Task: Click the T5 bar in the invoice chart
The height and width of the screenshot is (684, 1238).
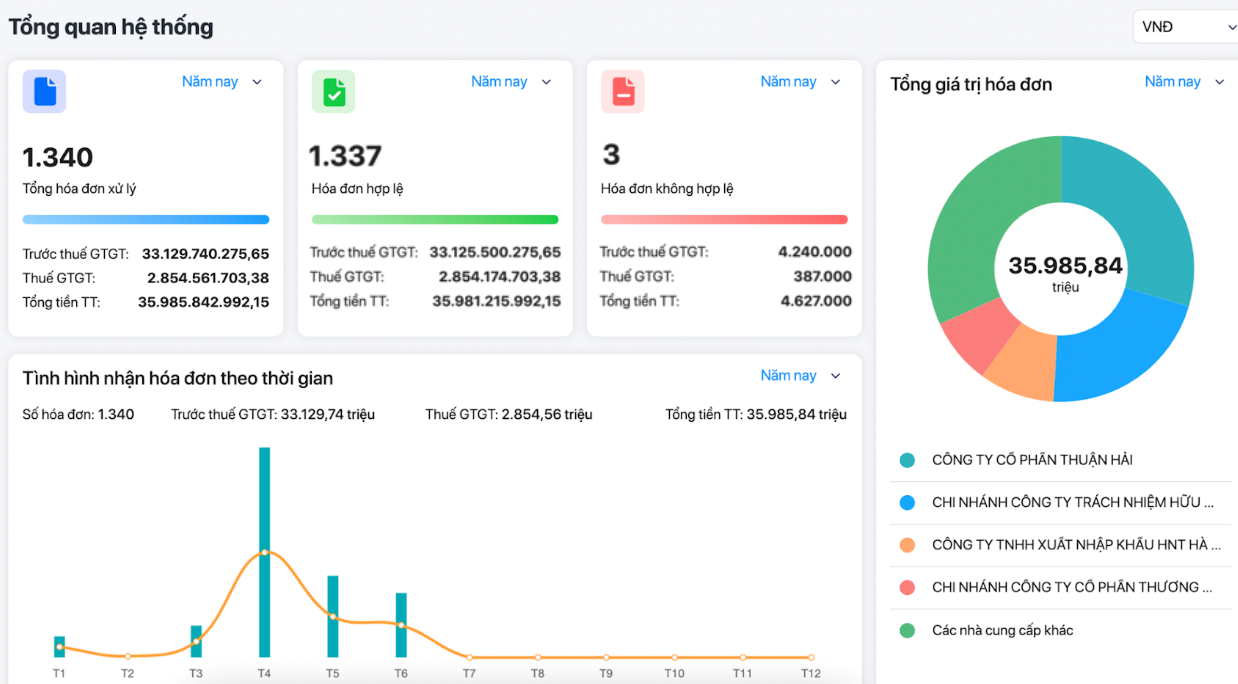Action: (333, 600)
